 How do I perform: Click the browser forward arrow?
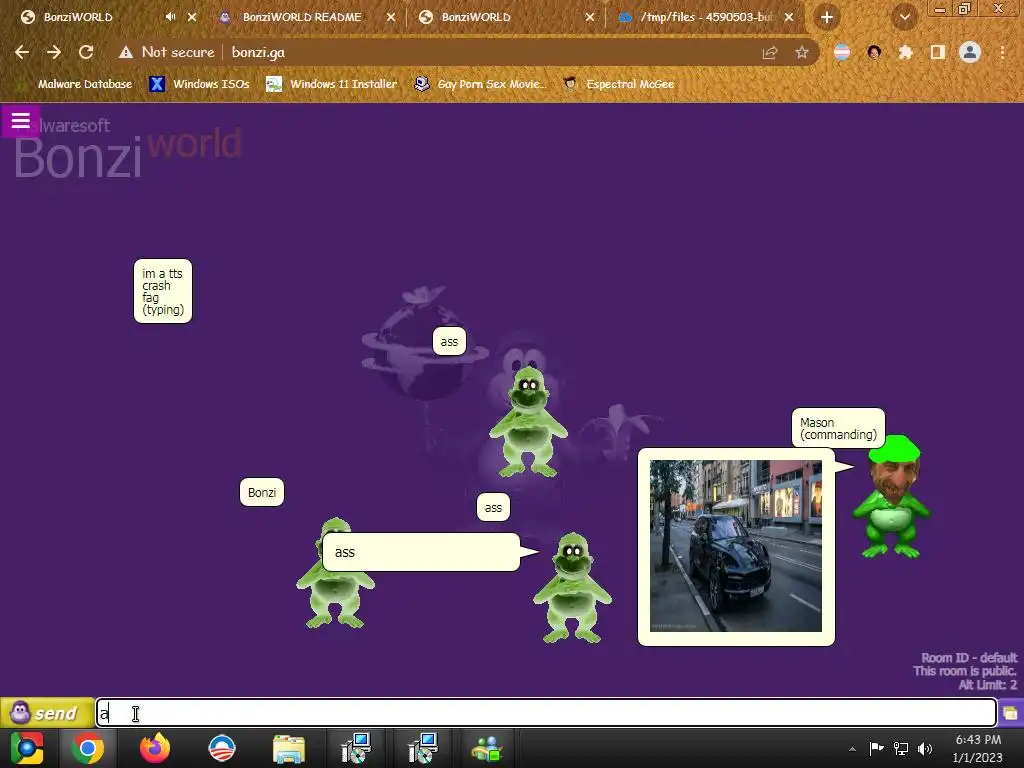pos(54,52)
